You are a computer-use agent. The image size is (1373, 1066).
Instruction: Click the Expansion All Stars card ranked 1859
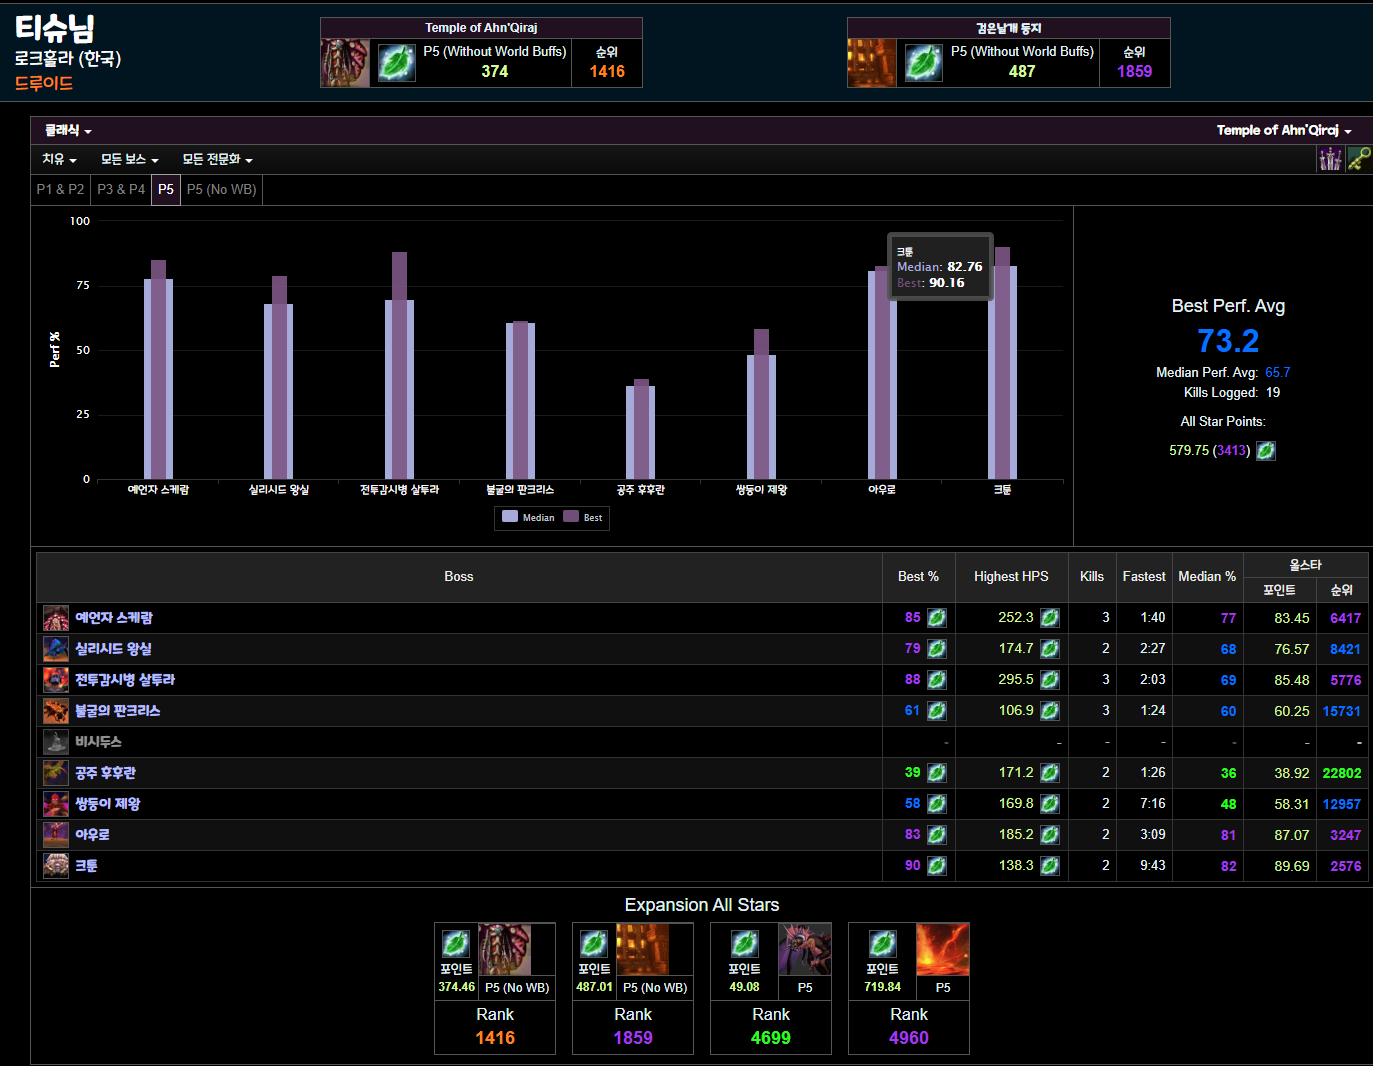[633, 988]
